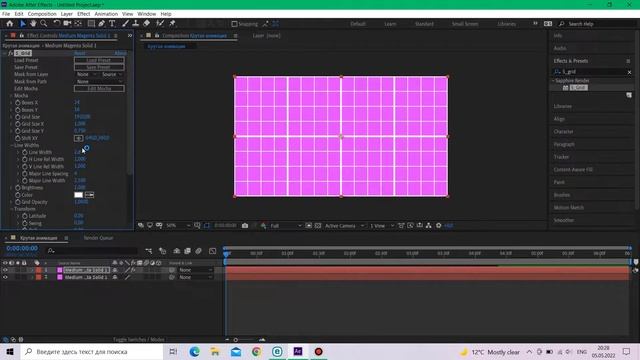Open the Full resolution dropdown
The image size is (640, 360).
[286, 226]
